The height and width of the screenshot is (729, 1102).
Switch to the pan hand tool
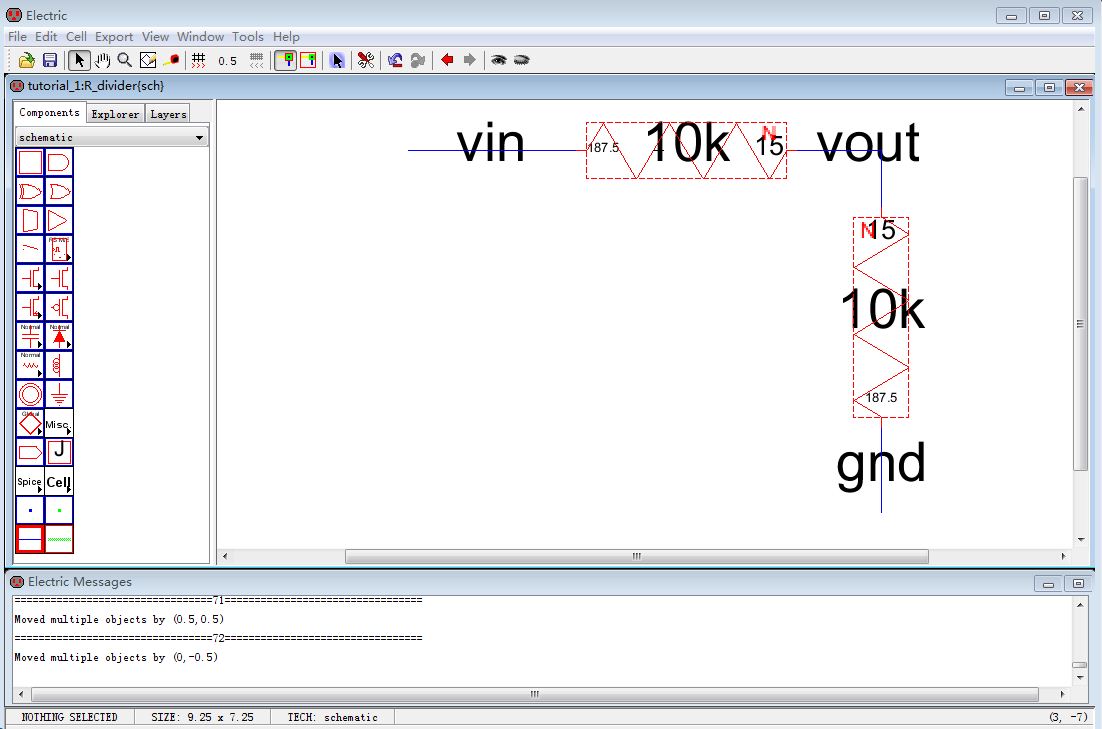pos(103,60)
